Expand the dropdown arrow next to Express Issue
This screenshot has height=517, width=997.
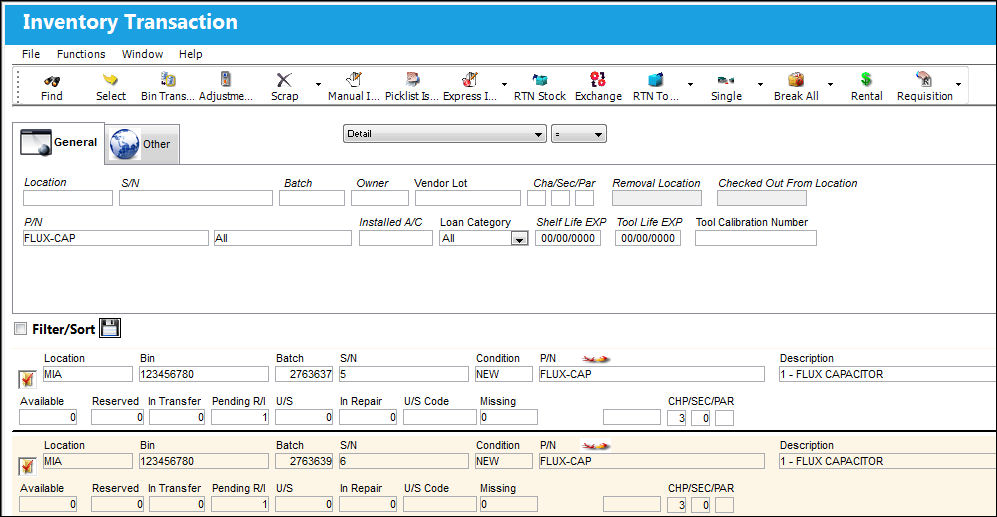click(x=504, y=85)
